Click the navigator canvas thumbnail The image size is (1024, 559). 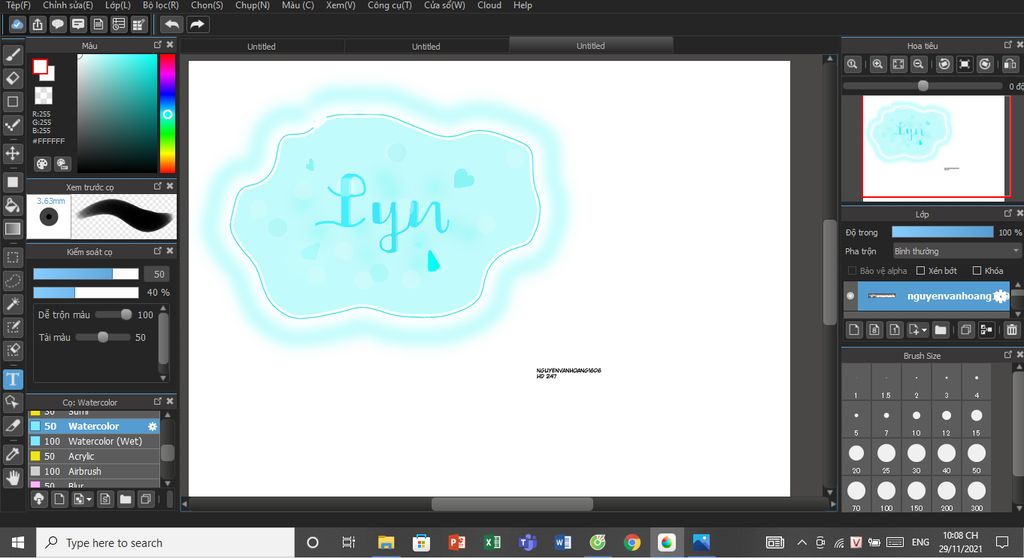[x=934, y=146]
